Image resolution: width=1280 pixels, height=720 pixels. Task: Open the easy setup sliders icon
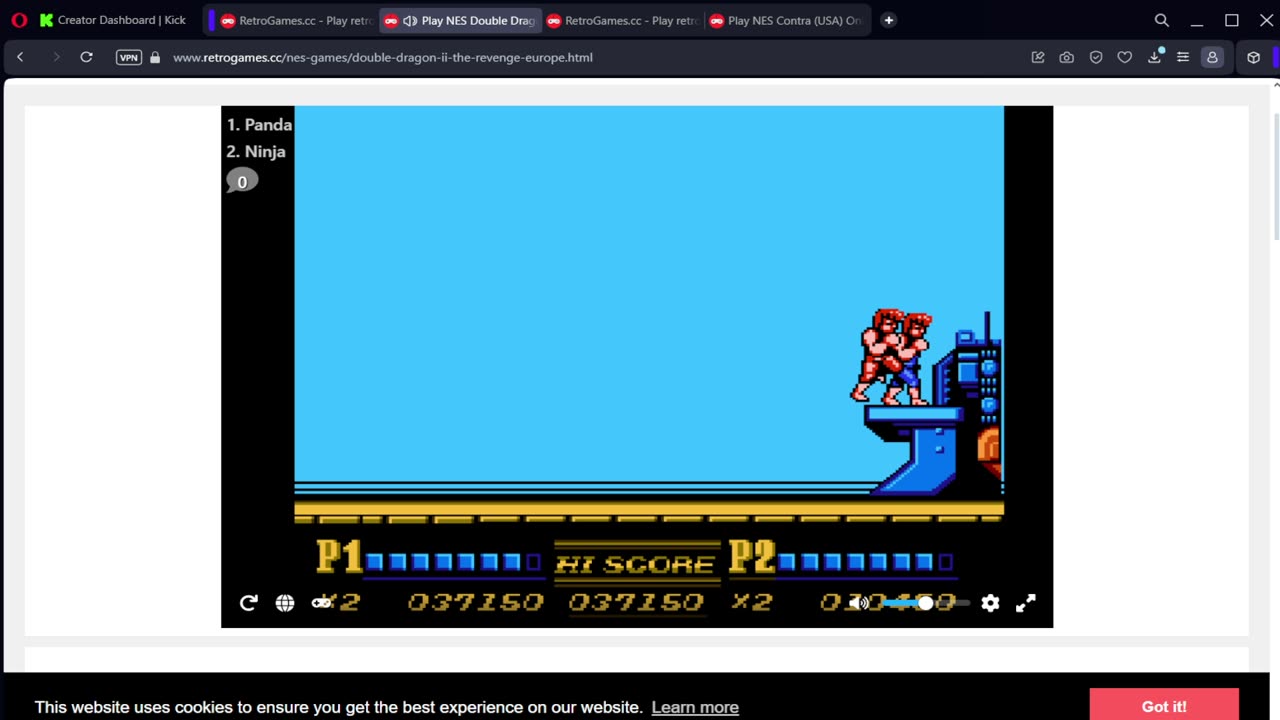point(1183,57)
